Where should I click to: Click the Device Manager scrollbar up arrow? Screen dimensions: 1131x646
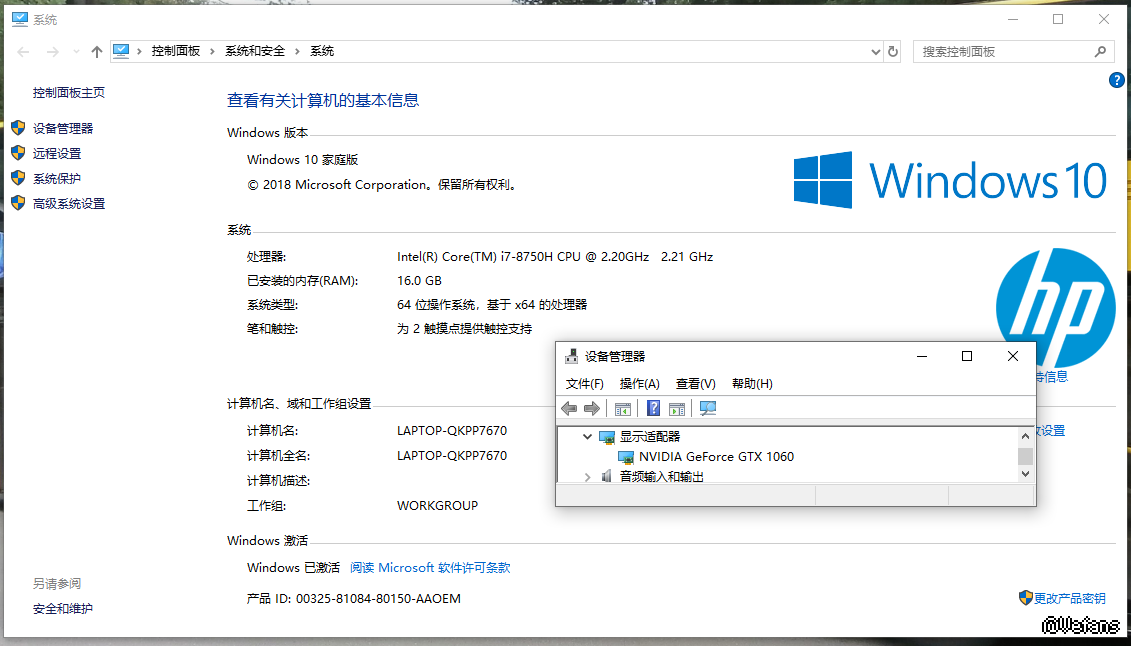coord(1025,436)
